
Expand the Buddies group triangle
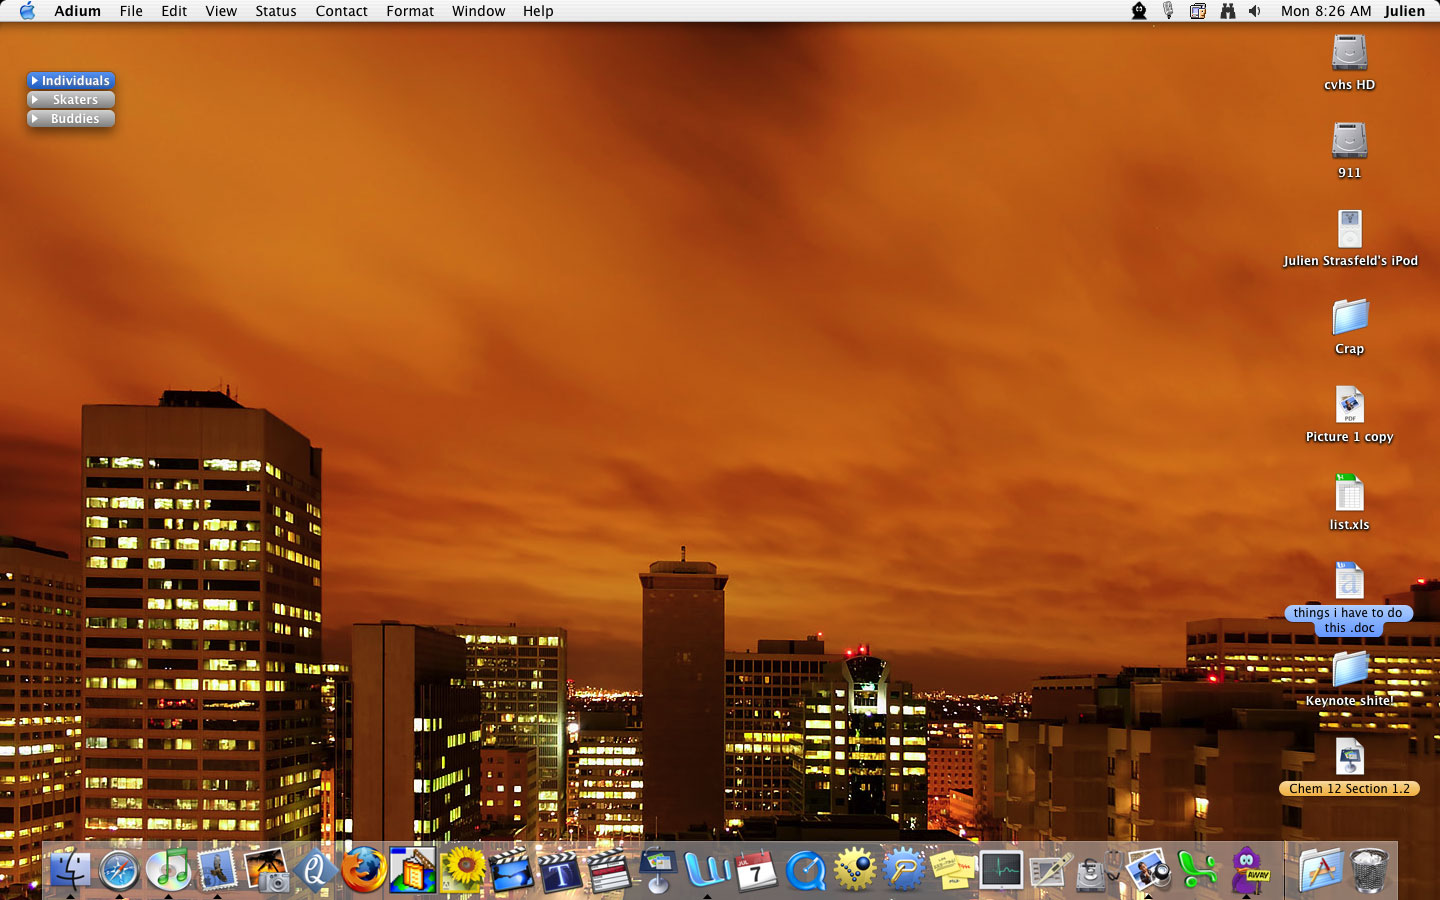click(x=35, y=118)
